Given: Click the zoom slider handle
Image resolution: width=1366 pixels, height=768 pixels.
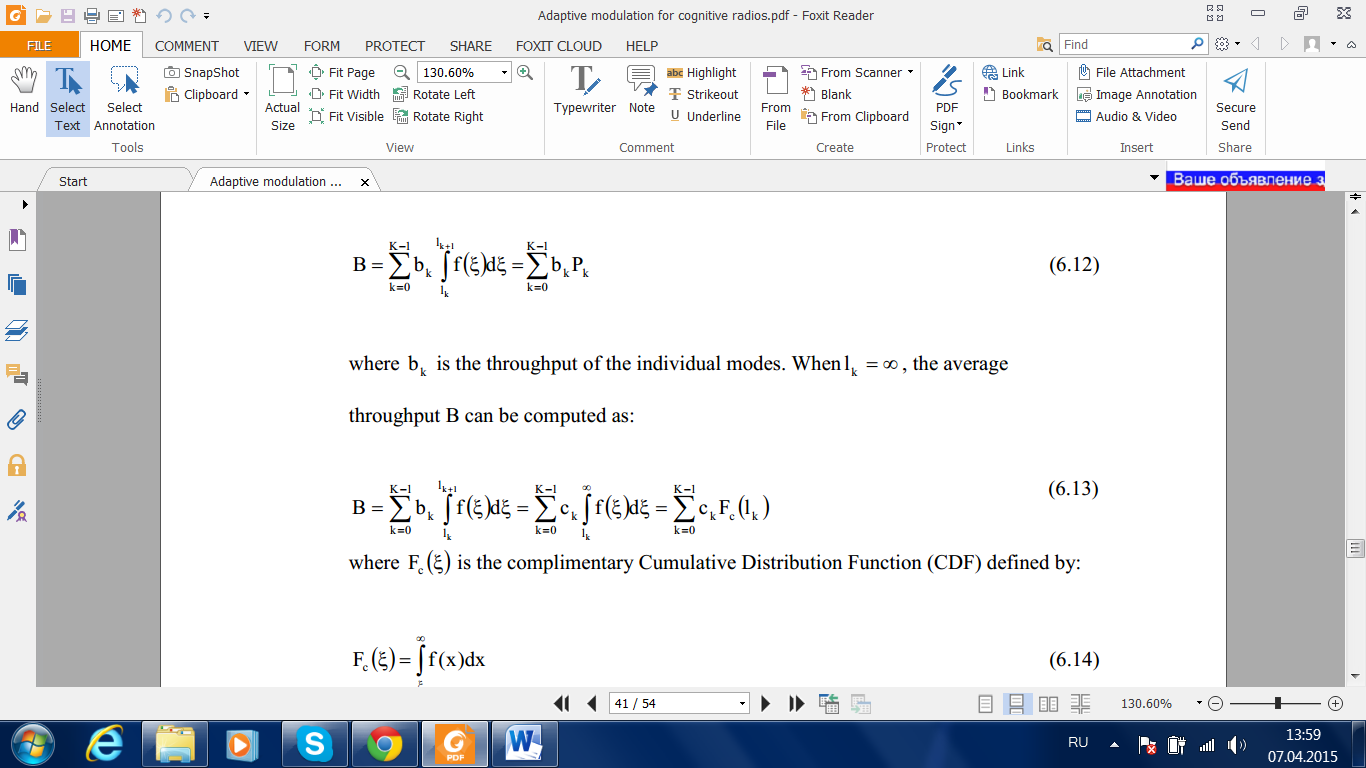Looking at the screenshot, I should [1278, 704].
